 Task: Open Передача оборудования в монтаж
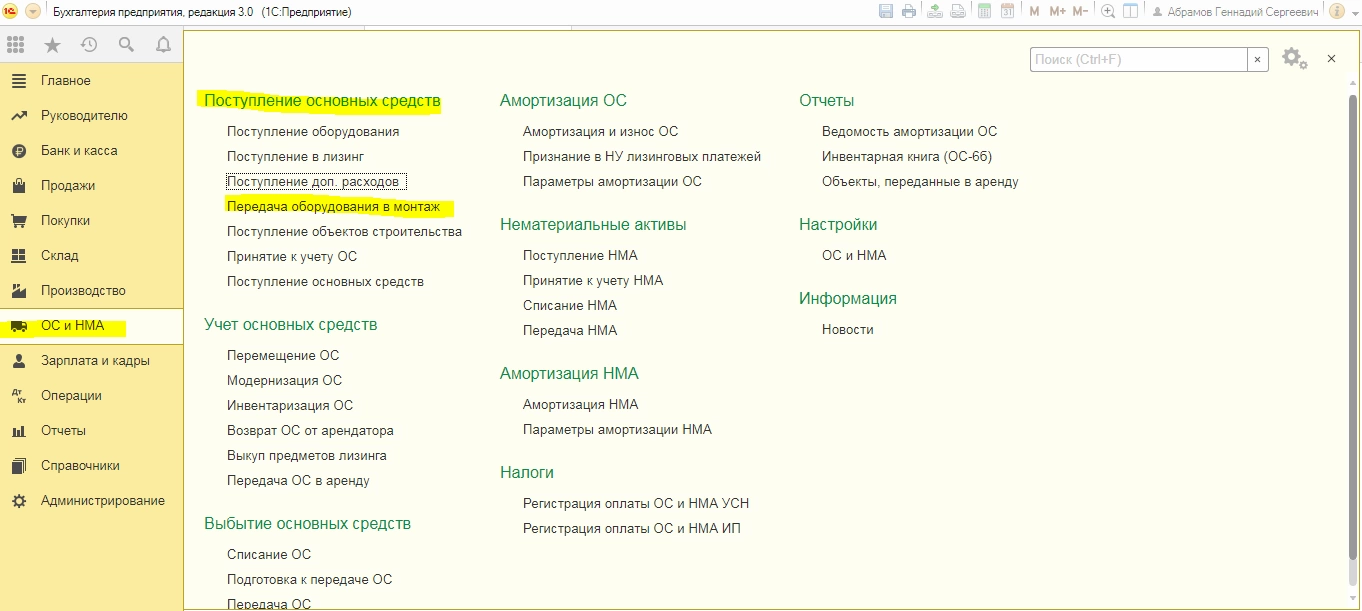point(333,206)
